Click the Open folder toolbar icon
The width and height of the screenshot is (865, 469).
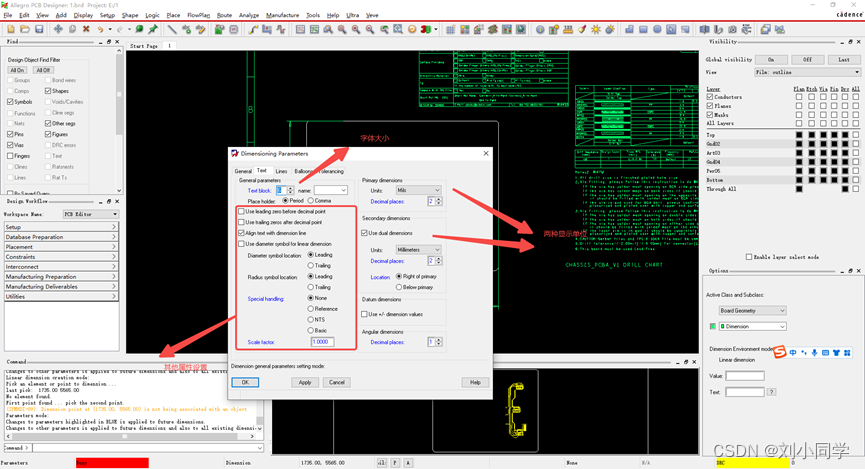[x=24, y=29]
